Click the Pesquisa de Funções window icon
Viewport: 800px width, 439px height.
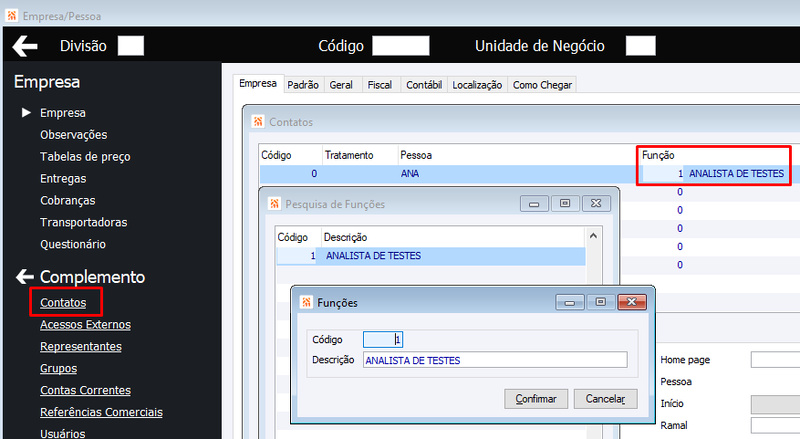pos(274,204)
